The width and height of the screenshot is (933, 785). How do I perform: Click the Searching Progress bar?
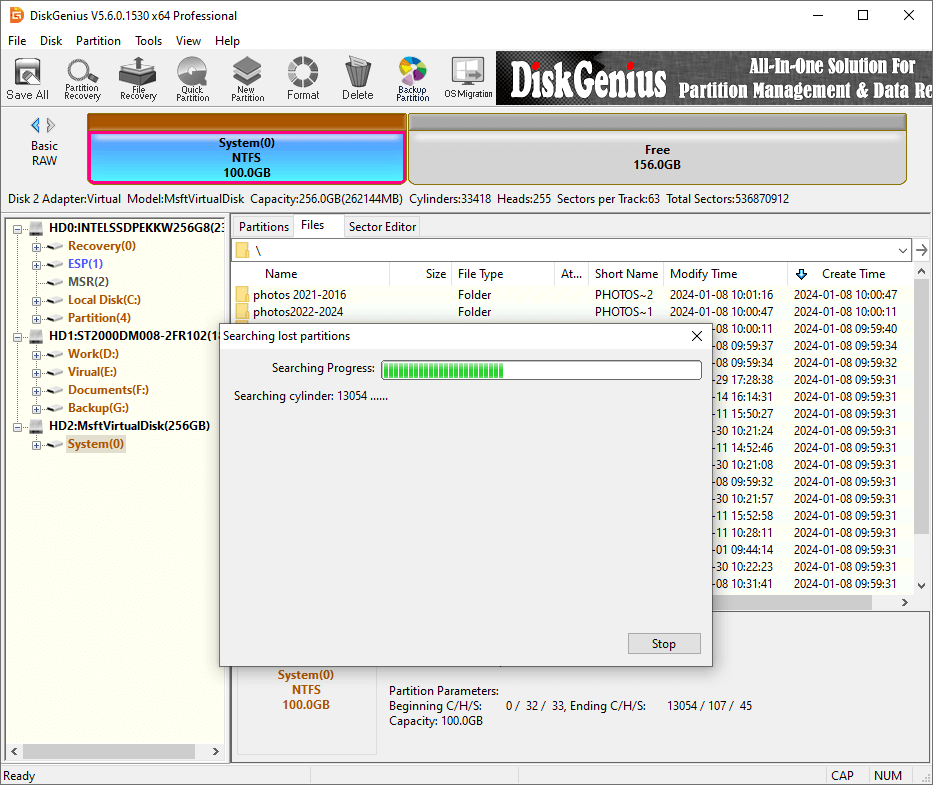(541, 370)
